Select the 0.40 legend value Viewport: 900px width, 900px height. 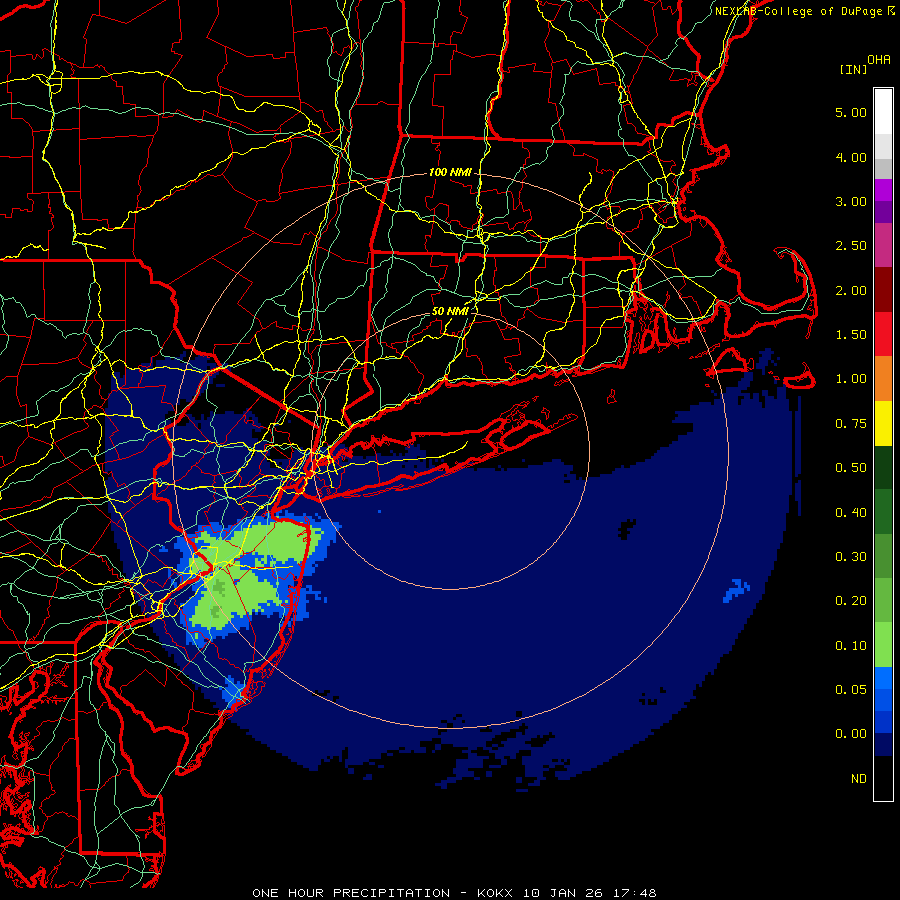pos(851,513)
